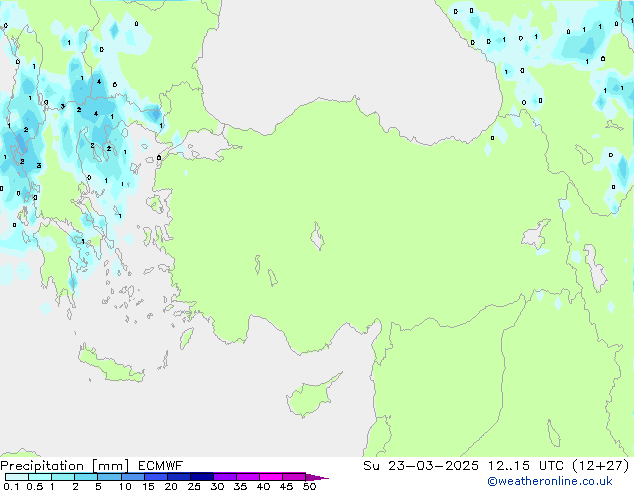634x490 pixels.
Task: Click the legend swatch between 5 and 10
Action: click(109, 477)
